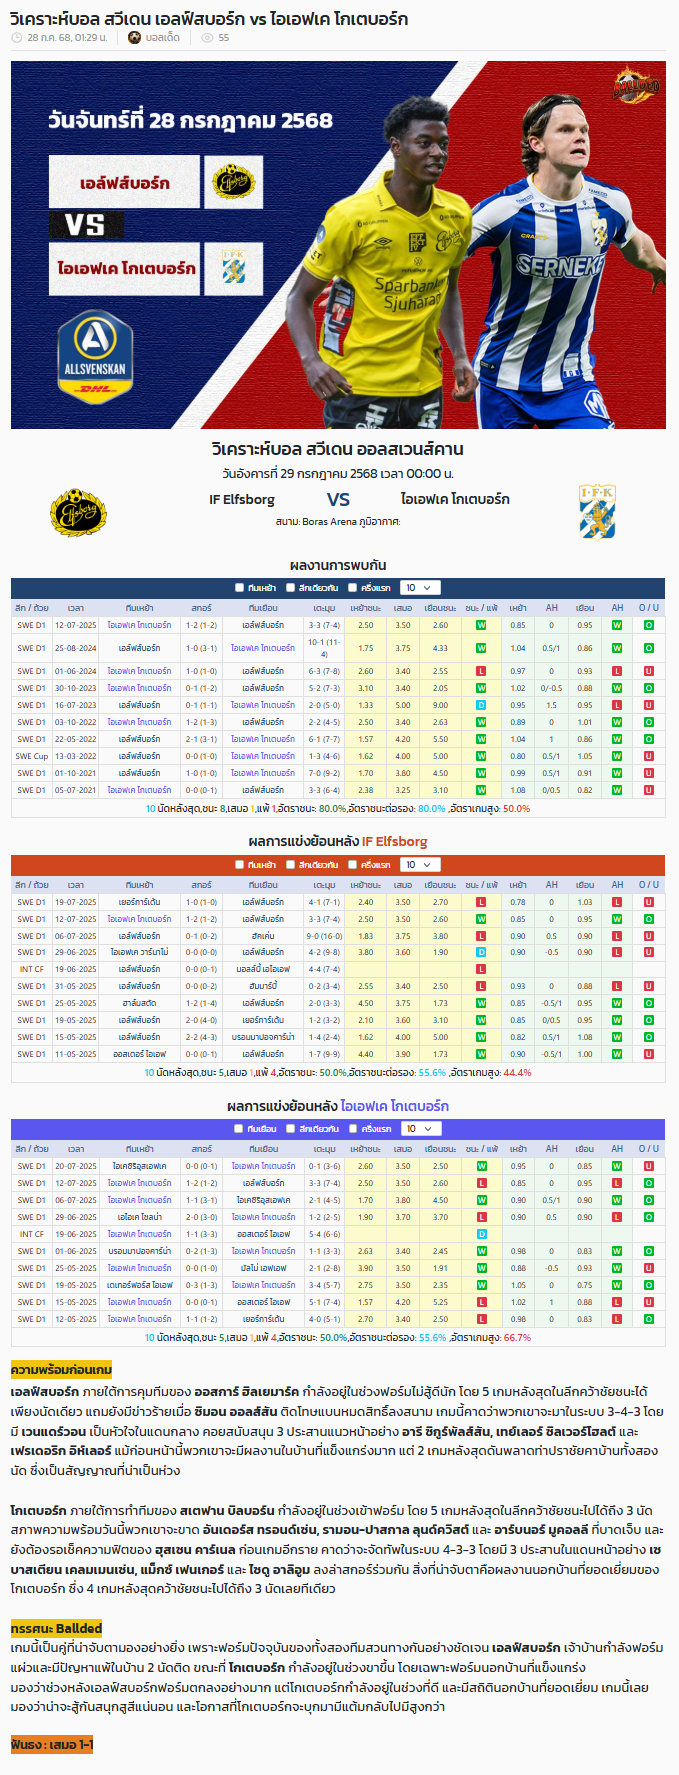Click the เวลา column header in the head-to-head table
Screen dimensions: 679x1775
point(76,608)
